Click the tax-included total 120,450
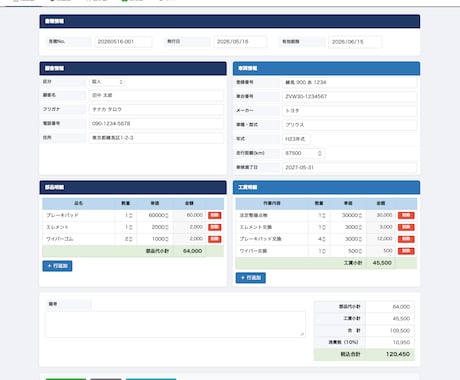460x380 pixels. [398, 354]
